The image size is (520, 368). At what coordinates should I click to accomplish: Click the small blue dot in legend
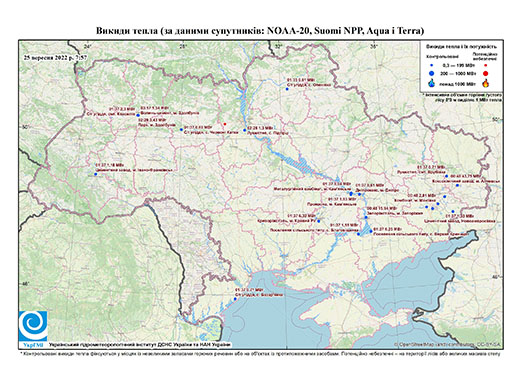[x=432, y=65]
